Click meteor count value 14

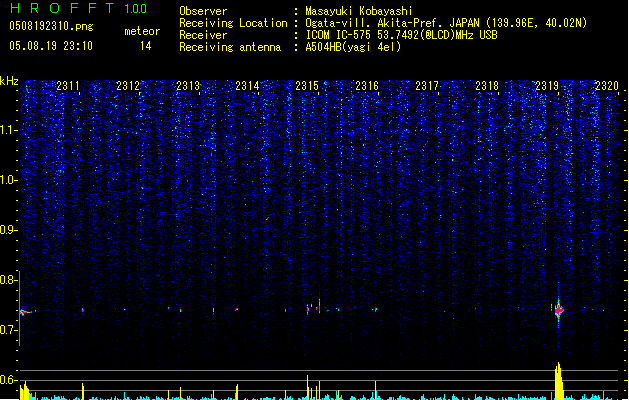146,46
